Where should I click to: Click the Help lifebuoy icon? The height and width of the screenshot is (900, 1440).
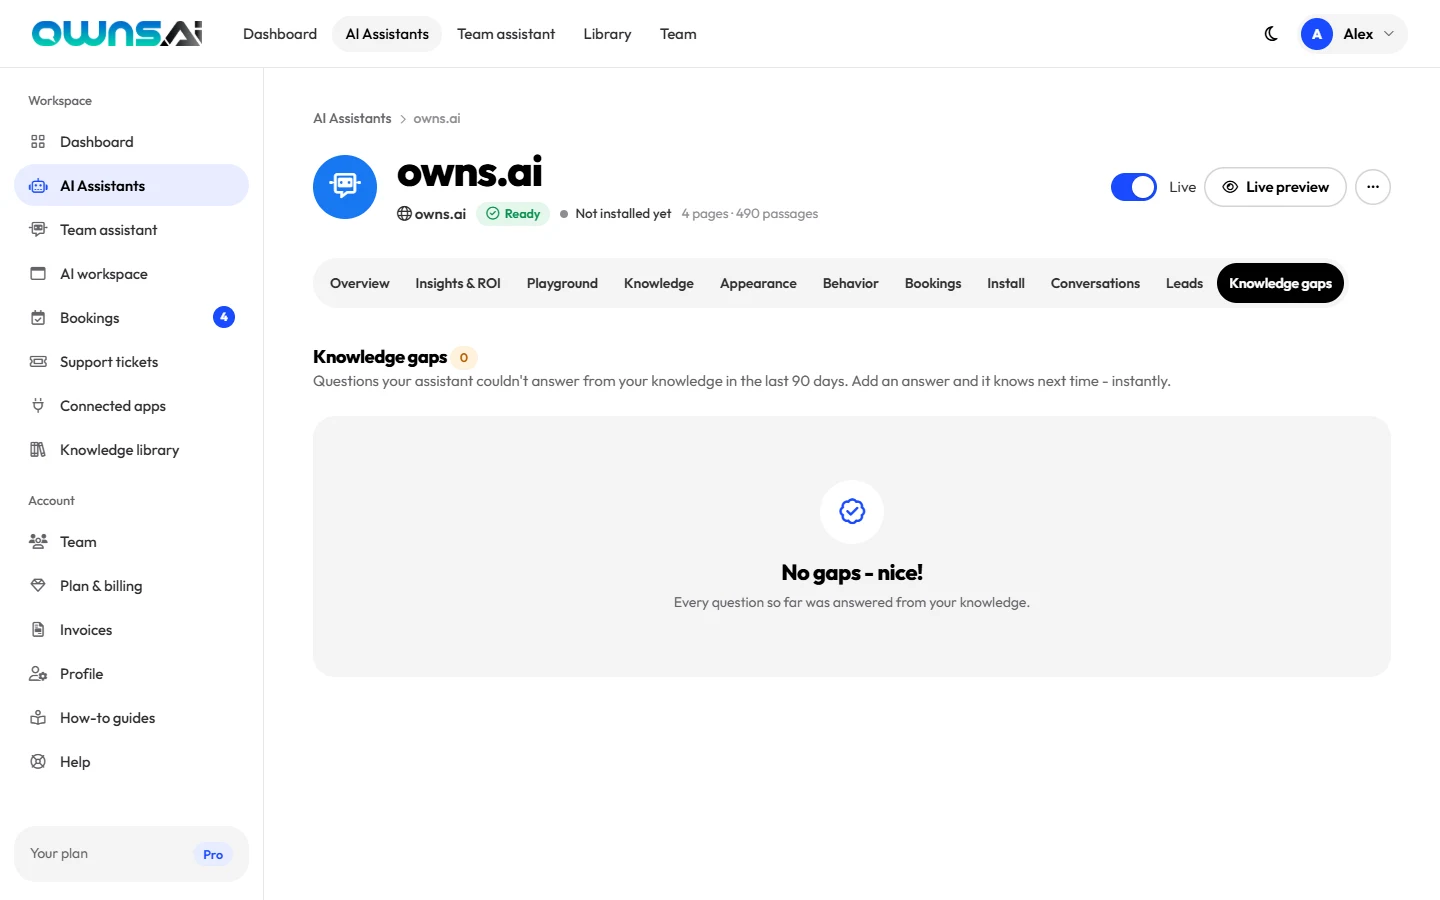click(38, 762)
